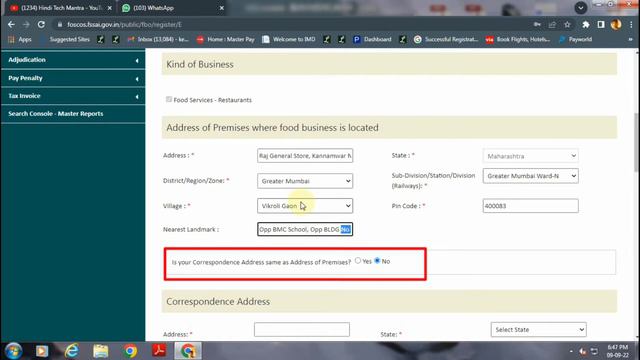Close the WhatsApp tab
The height and width of the screenshot is (360, 640).
pyautogui.click(x=222, y=8)
